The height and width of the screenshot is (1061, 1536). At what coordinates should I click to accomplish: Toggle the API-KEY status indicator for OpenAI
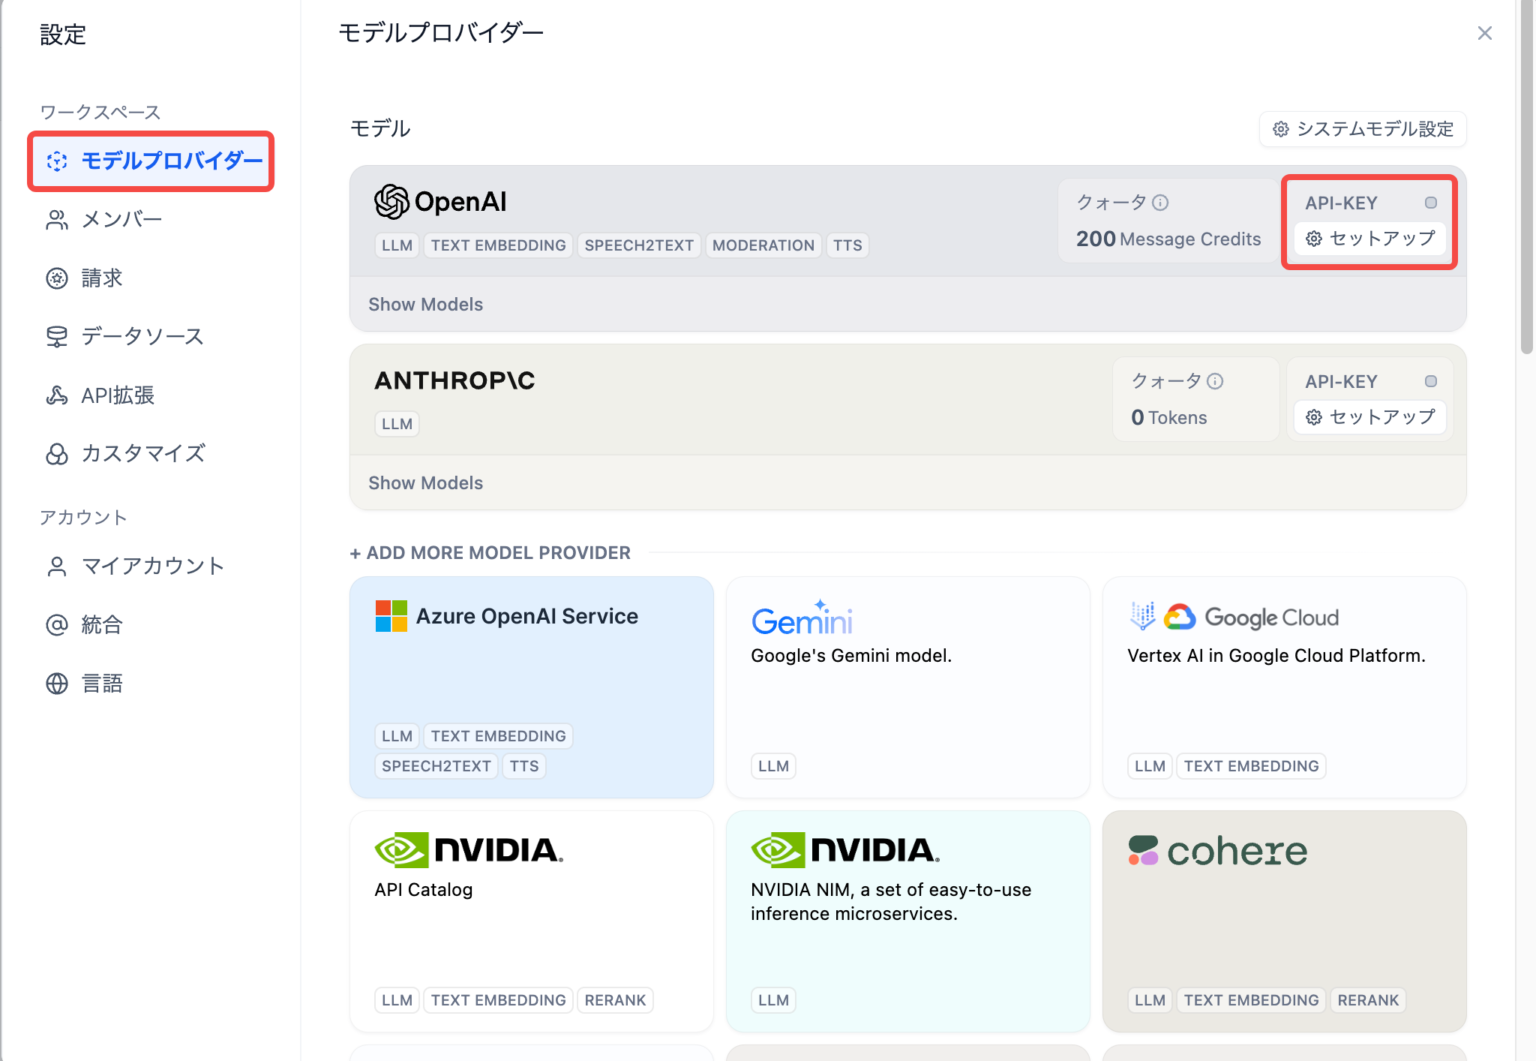click(x=1430, y=202)
